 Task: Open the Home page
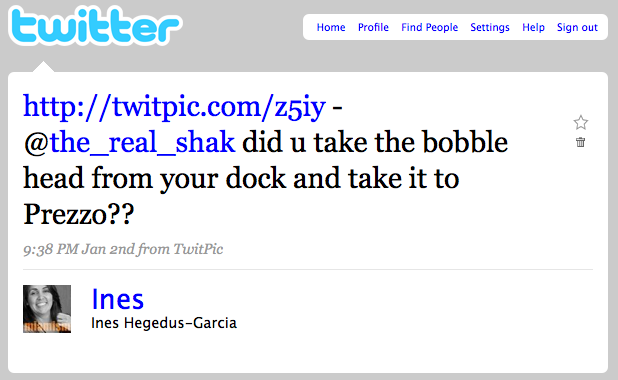coord(331,27)
